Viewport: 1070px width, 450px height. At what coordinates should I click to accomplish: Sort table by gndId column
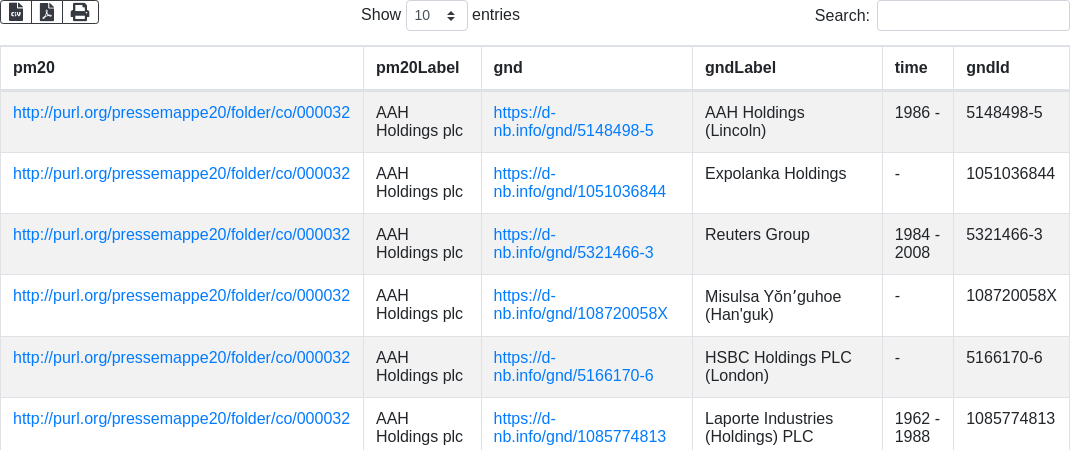[1011, 68]
